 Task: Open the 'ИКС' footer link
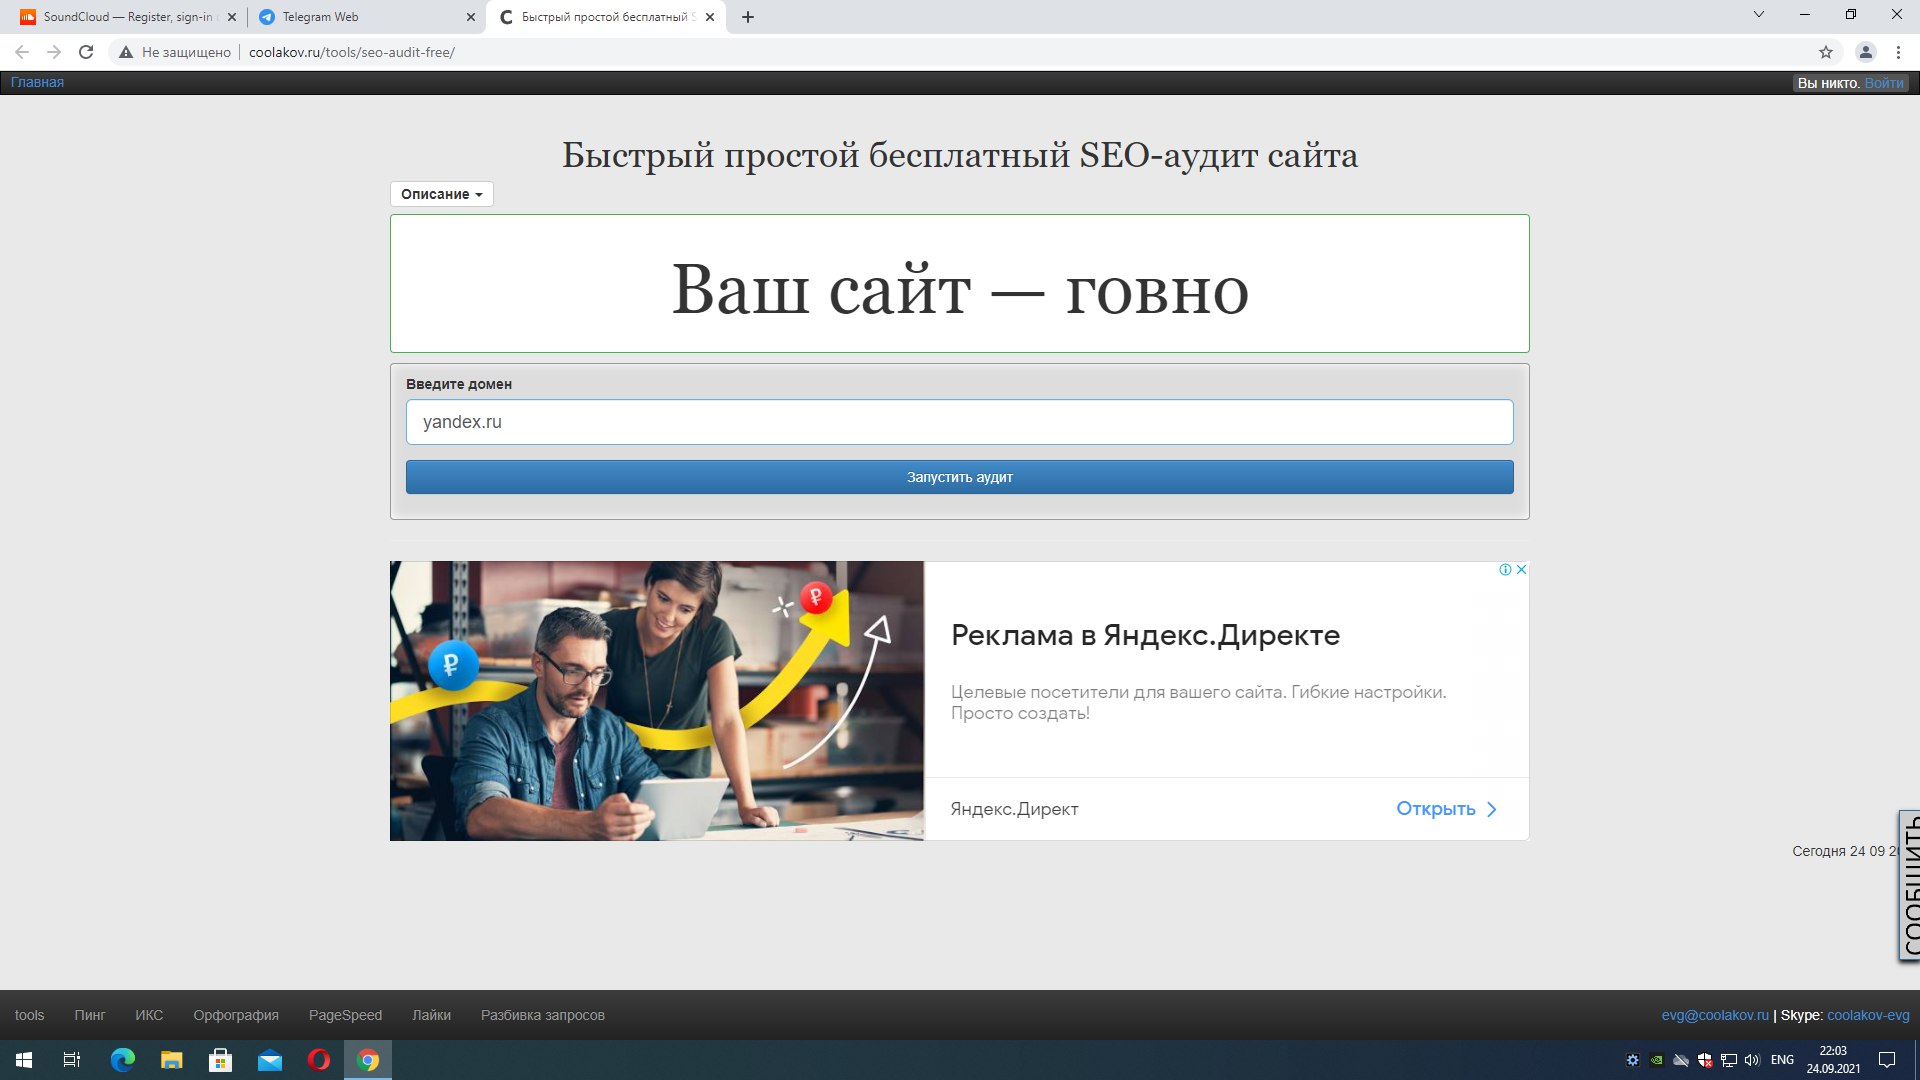[149, 1015]
